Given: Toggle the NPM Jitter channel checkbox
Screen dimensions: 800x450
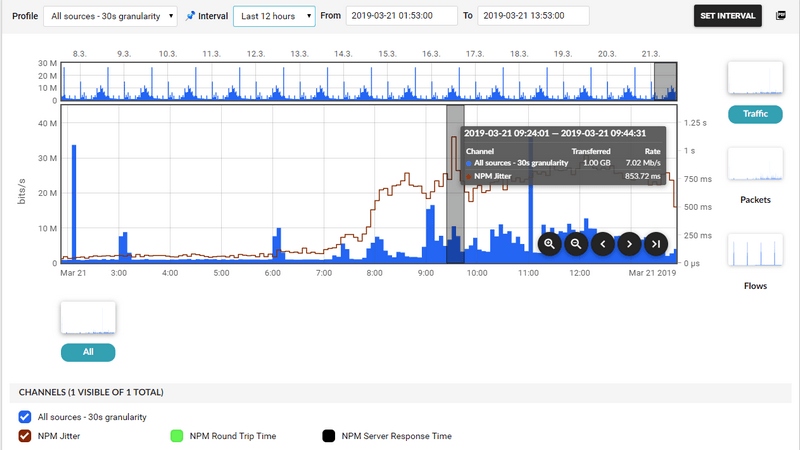Looking at the screenshot, I should coord(25,436).
